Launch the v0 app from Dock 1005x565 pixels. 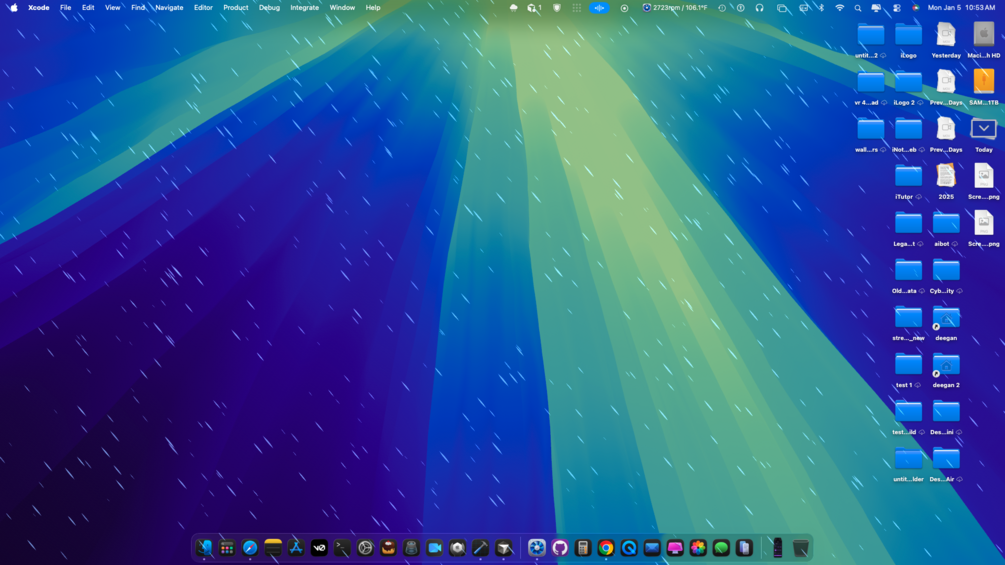319,548
